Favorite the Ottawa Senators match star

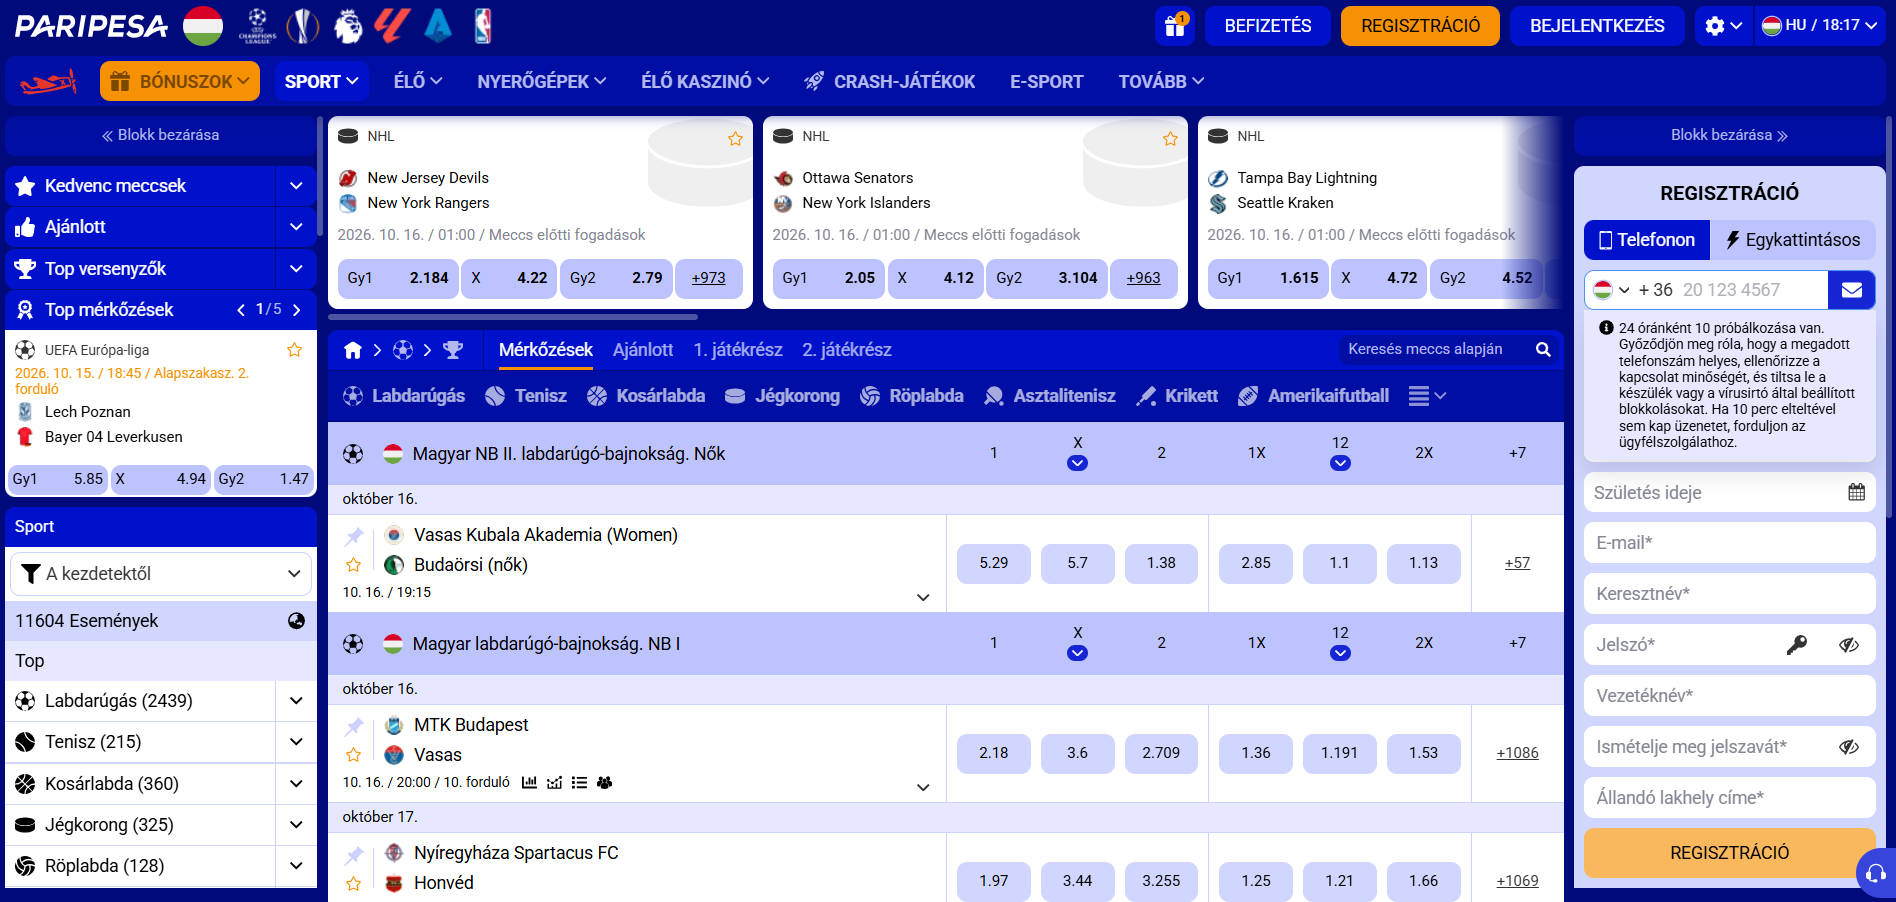click(1170, 139)
